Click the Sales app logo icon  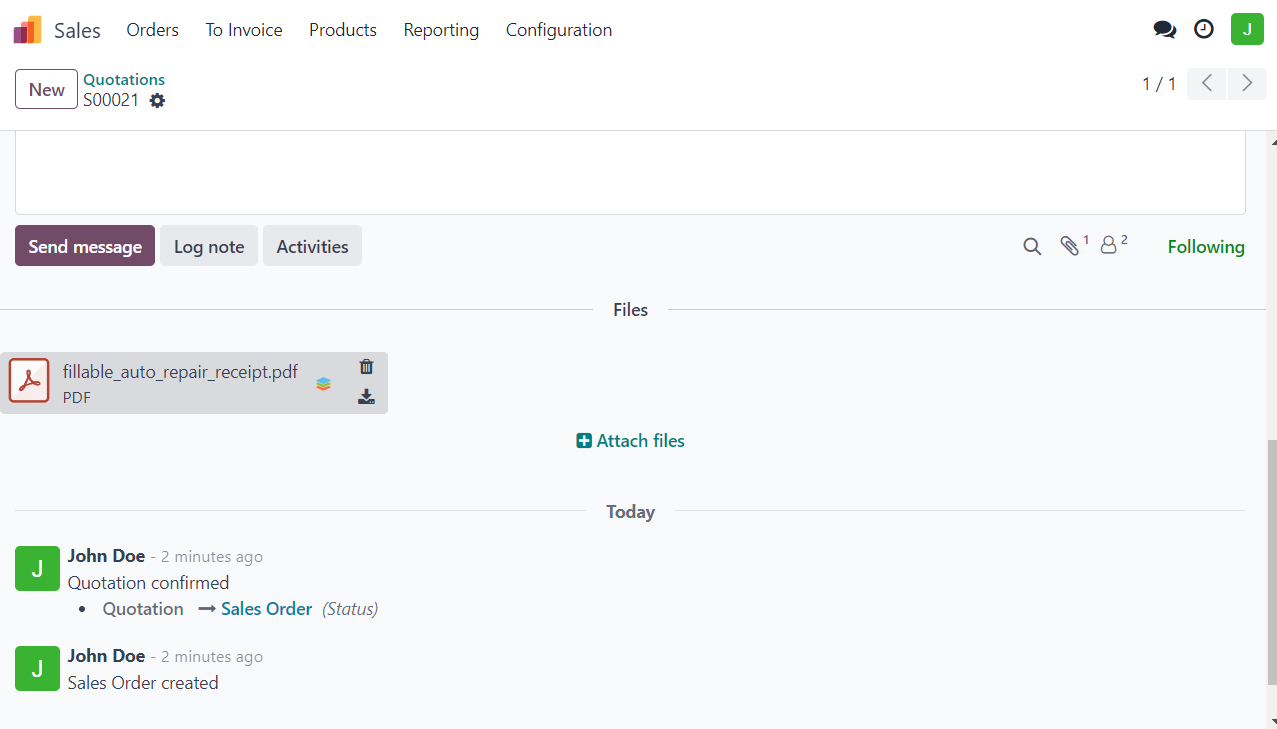(28, 30)
